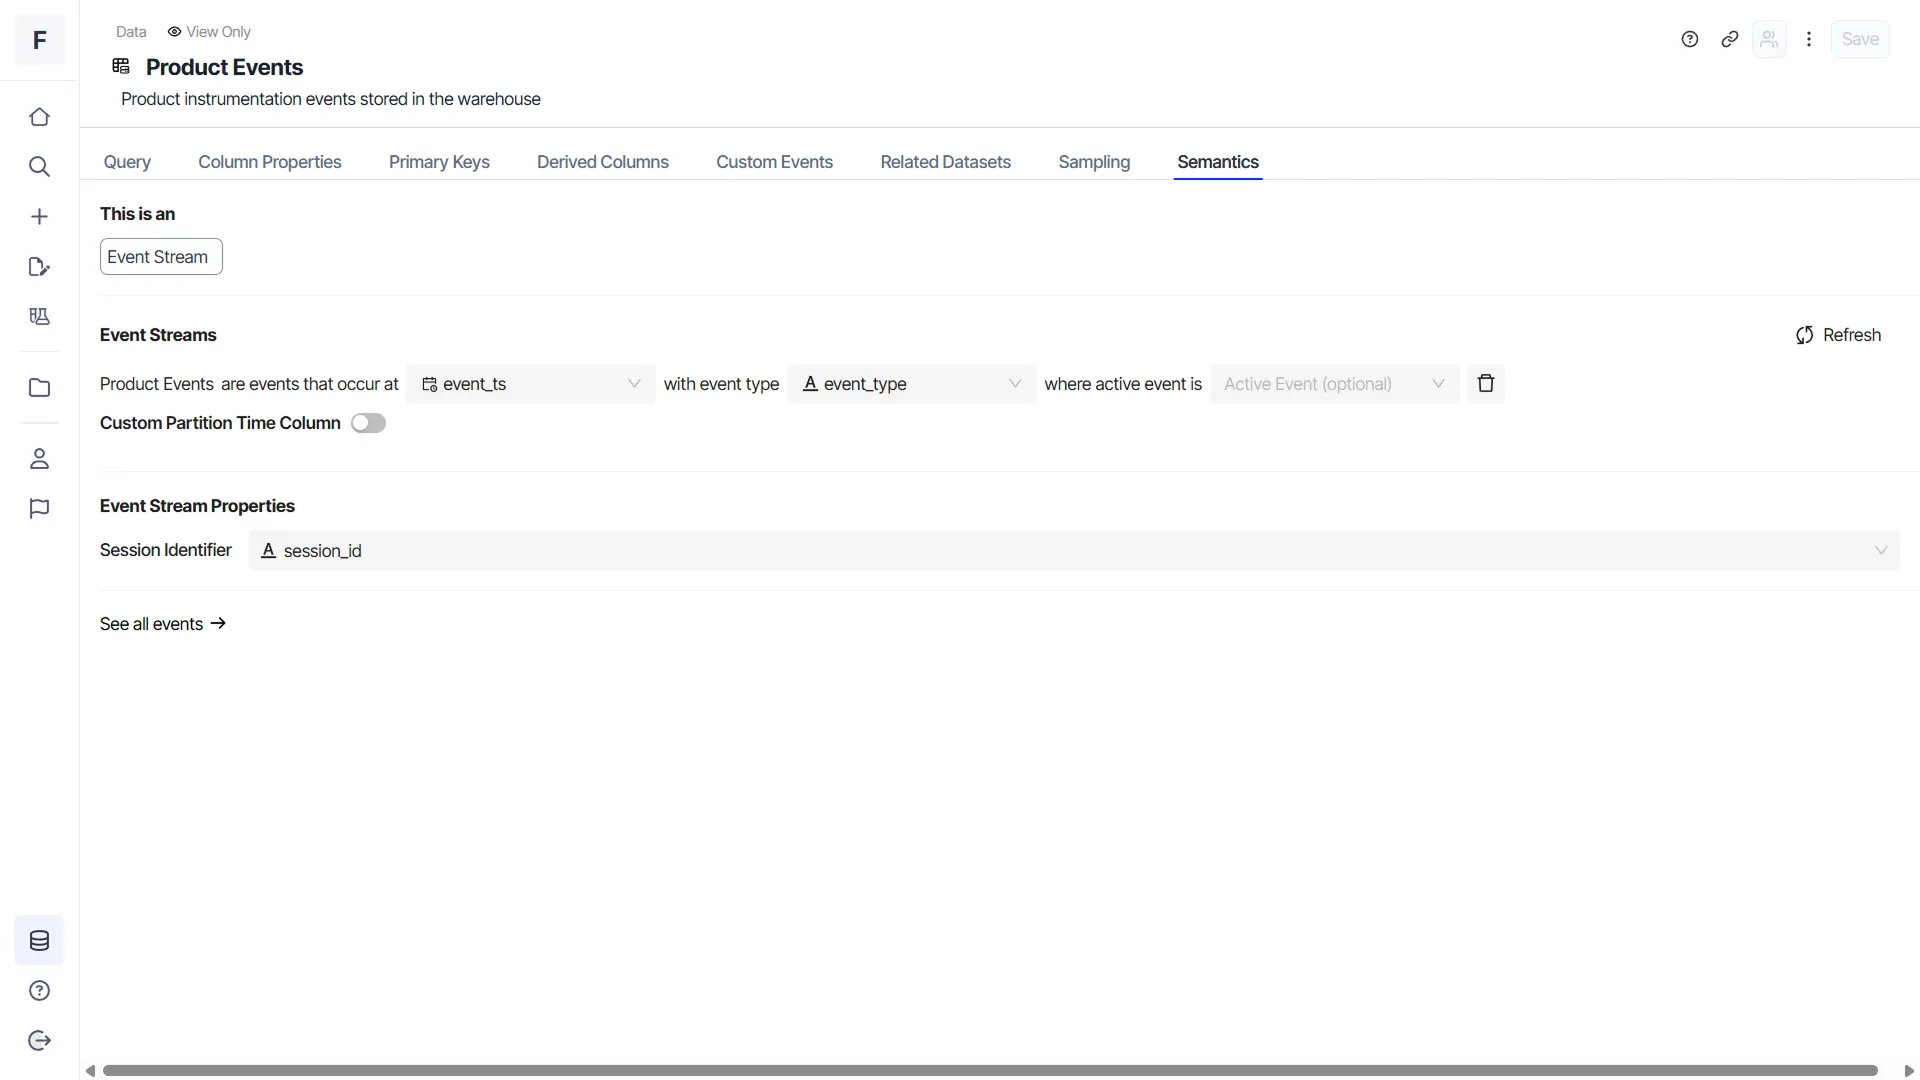The width and height of the screenshot is (1920, 1080).
Task: Toggle Custom Partition Time Column switch
Action: (368, 423)
